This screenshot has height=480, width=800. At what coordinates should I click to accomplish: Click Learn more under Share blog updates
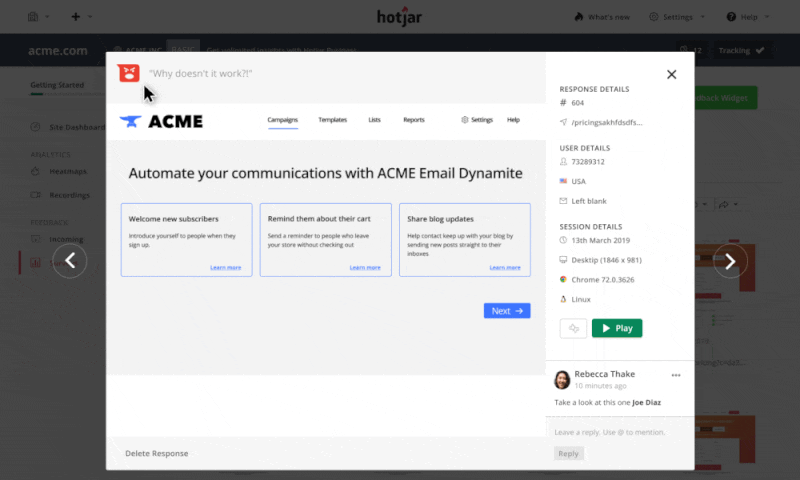505,267
